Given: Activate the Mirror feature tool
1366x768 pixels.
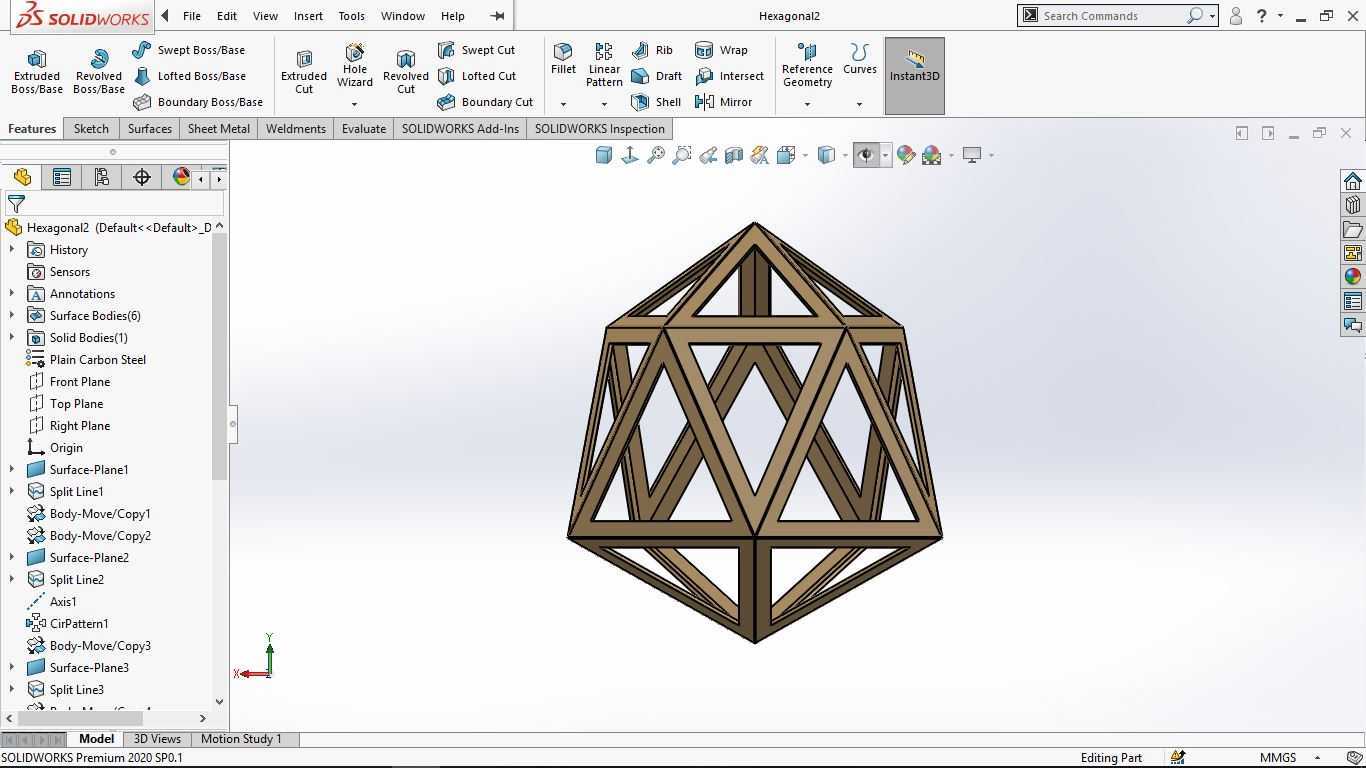Looking at the screenshot, I should point(723,102).
